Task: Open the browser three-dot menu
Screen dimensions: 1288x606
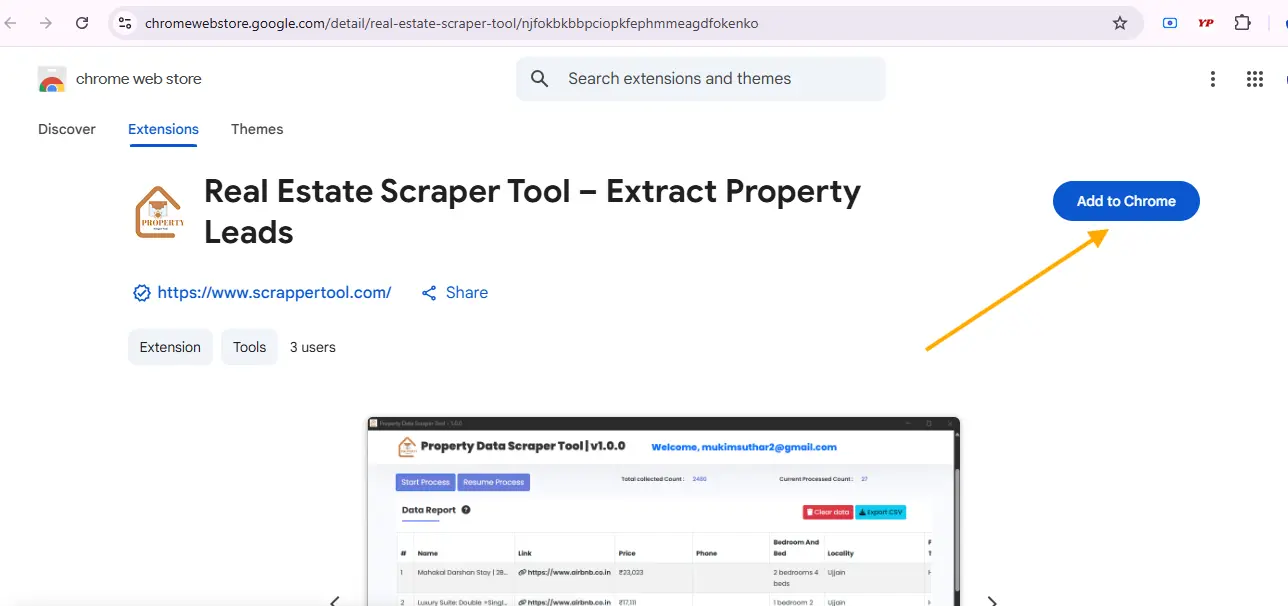Action: [1213, 78]
